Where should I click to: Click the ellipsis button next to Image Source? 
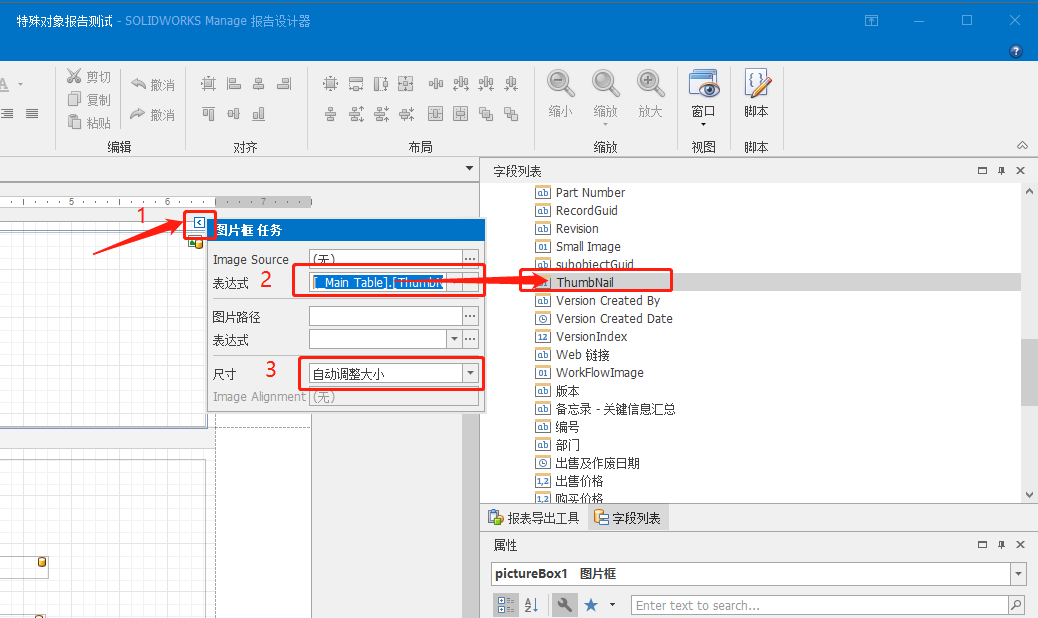click(470, 259)
